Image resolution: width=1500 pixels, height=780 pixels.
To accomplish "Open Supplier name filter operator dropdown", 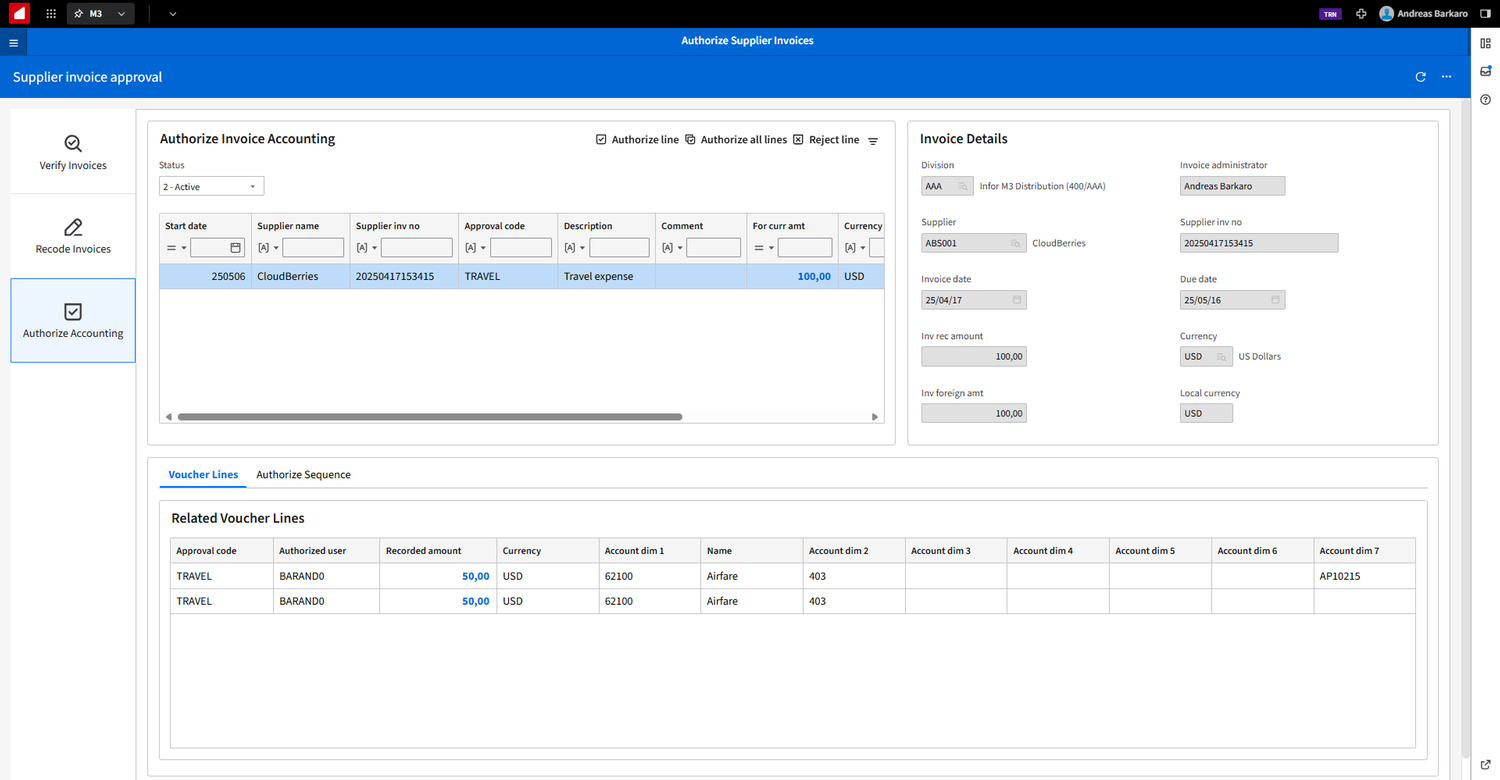I will pyautogui.click(x=269, y=248).
